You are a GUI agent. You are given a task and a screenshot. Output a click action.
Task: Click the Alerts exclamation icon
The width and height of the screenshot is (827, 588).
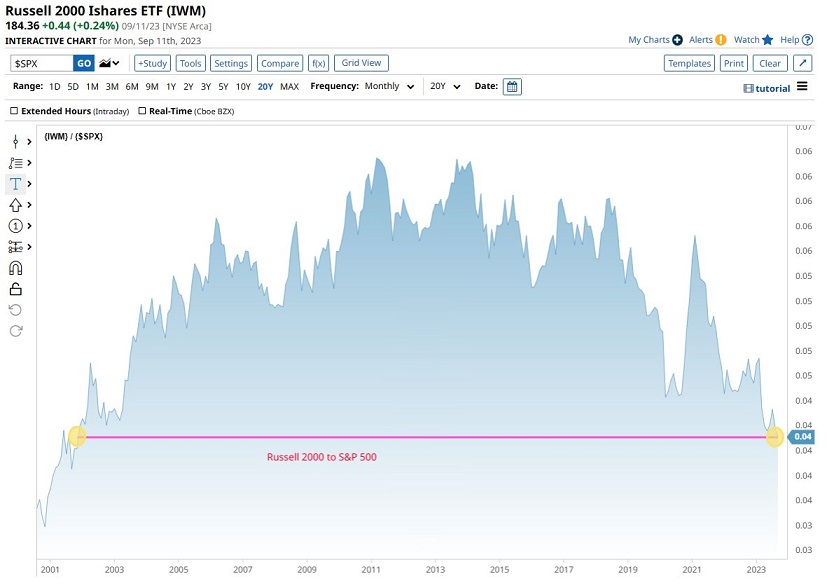(720, 40)
